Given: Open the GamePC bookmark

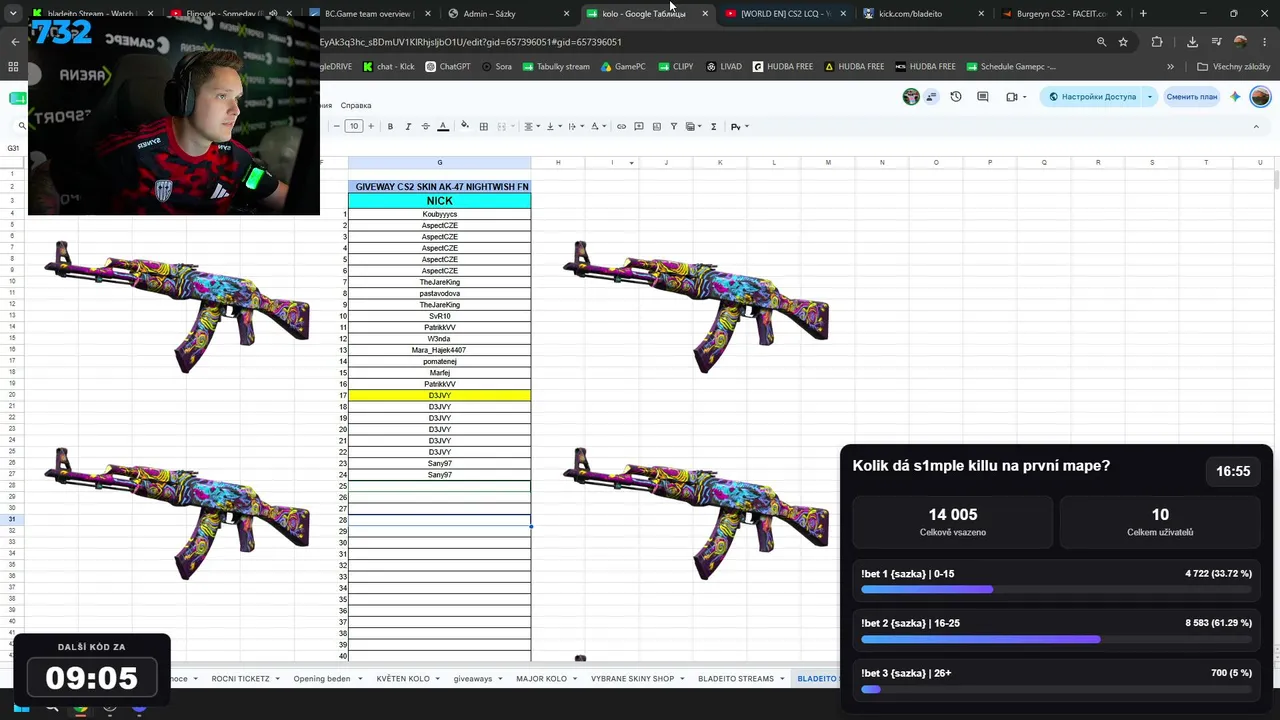Looking at the screenshot, I should tap(623, 67).
